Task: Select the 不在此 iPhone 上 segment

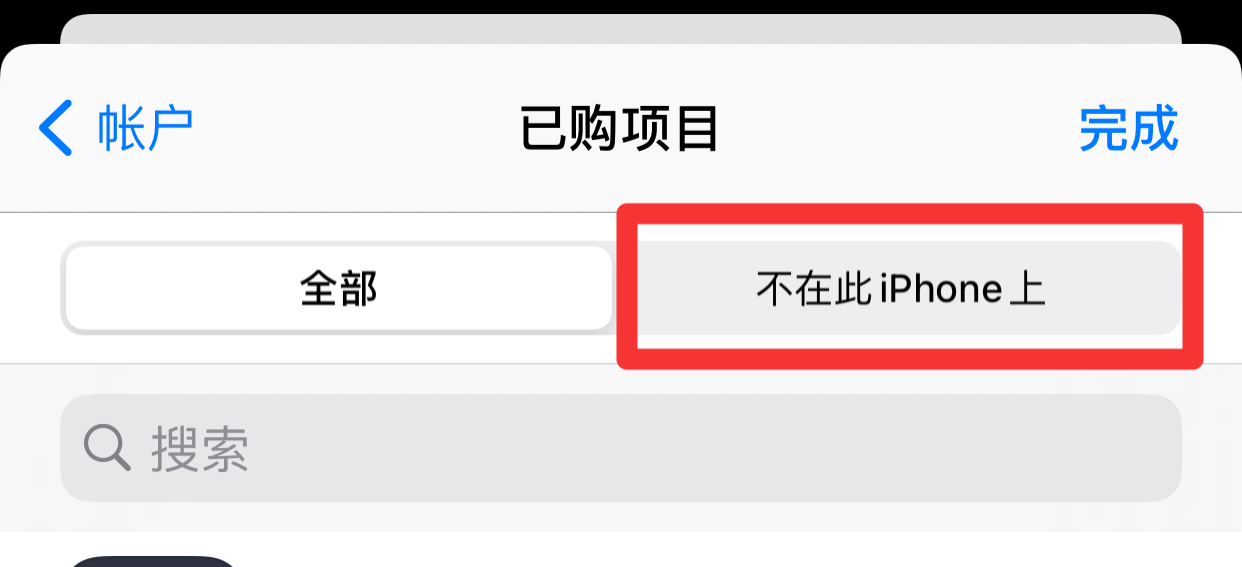Action: coord(900,289)
